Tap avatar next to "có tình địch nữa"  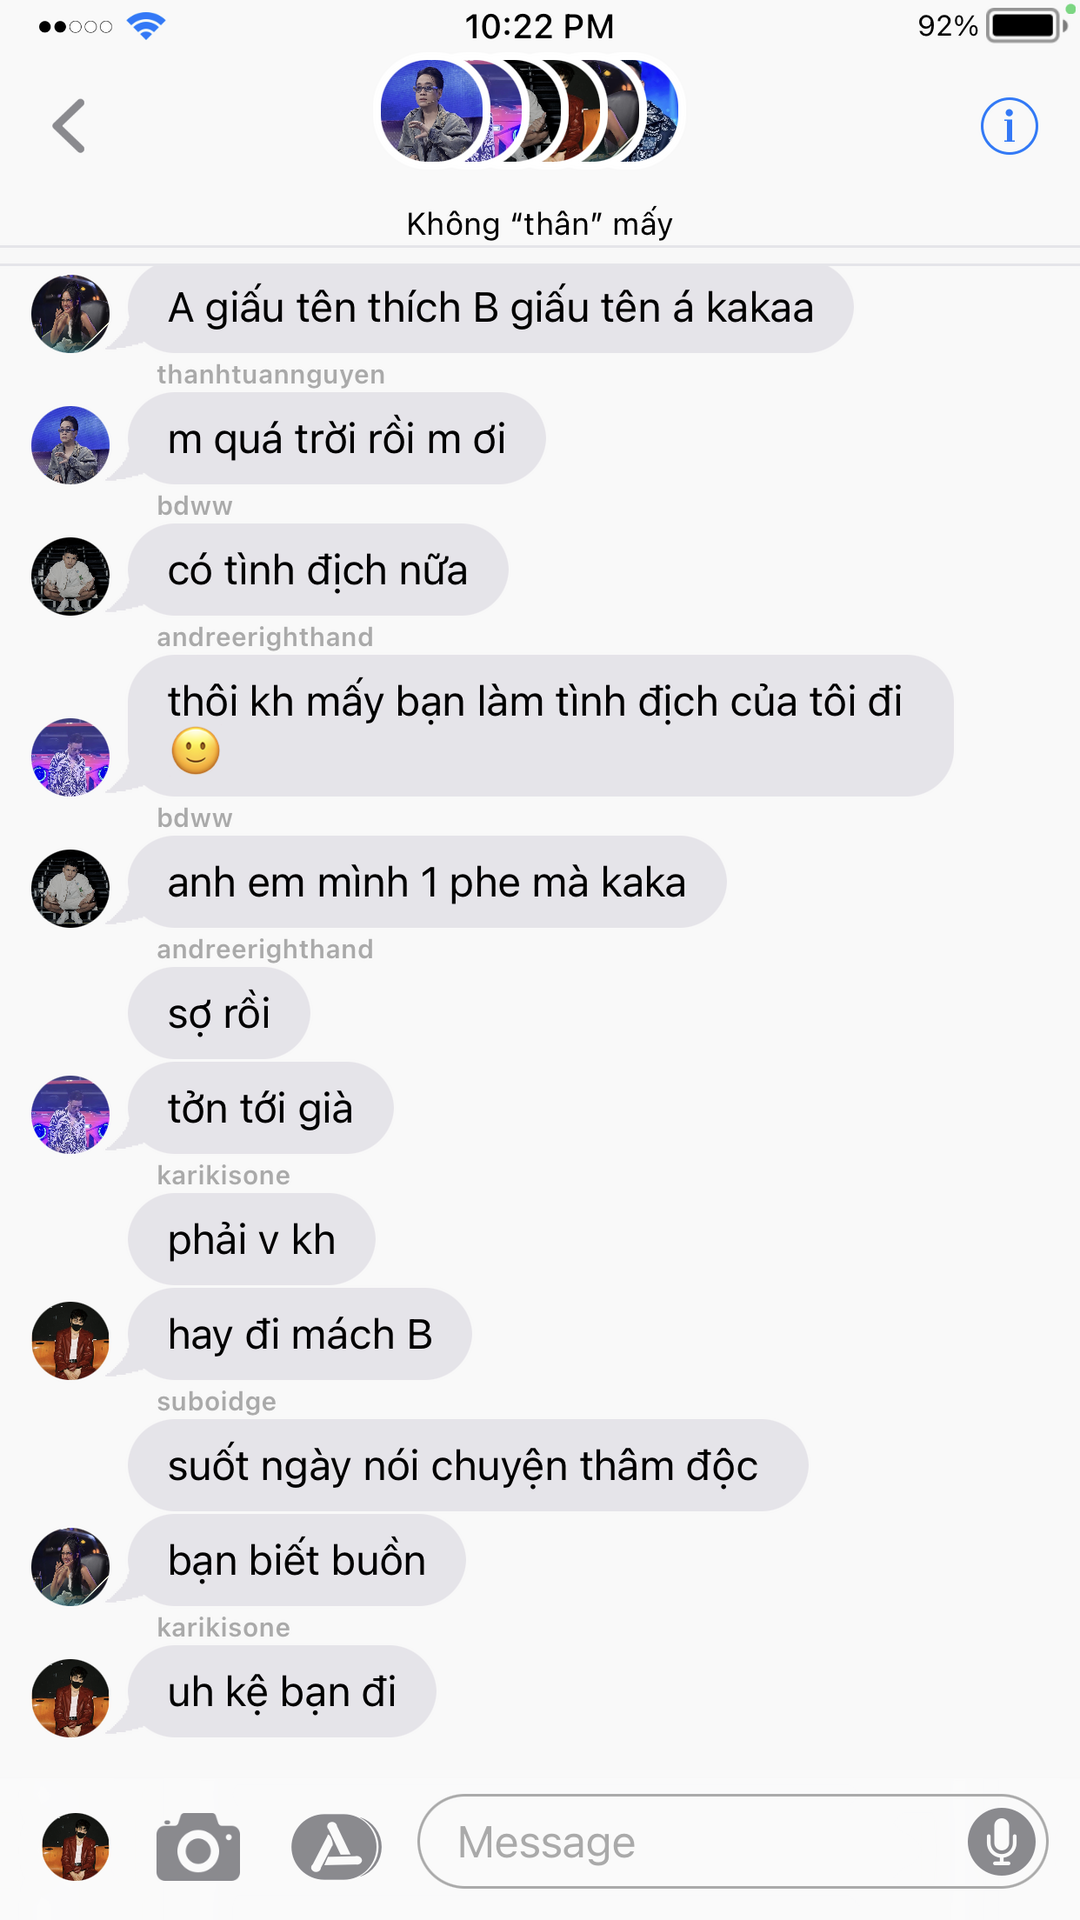(x=70, y=576)
